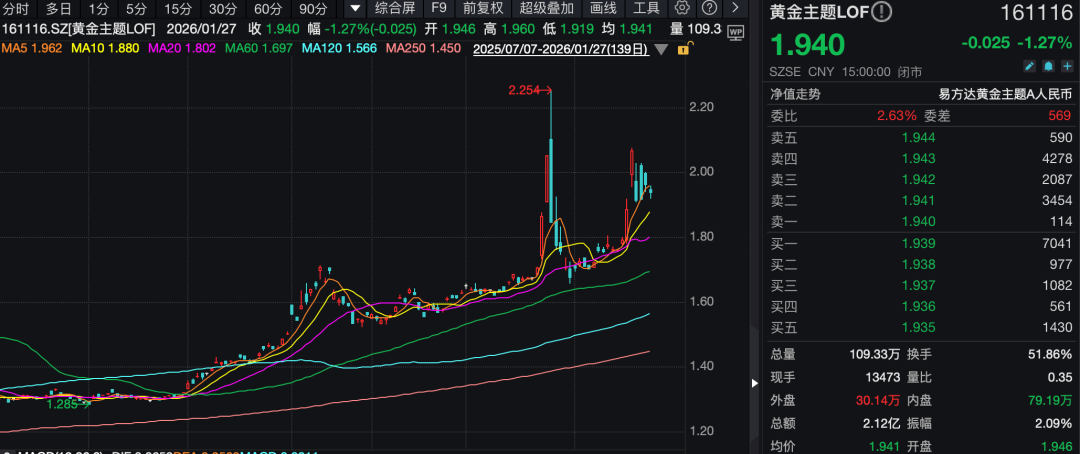Open the 工具 tools menu
Screen dimensions: 1080x454
[x=647, y=8]
